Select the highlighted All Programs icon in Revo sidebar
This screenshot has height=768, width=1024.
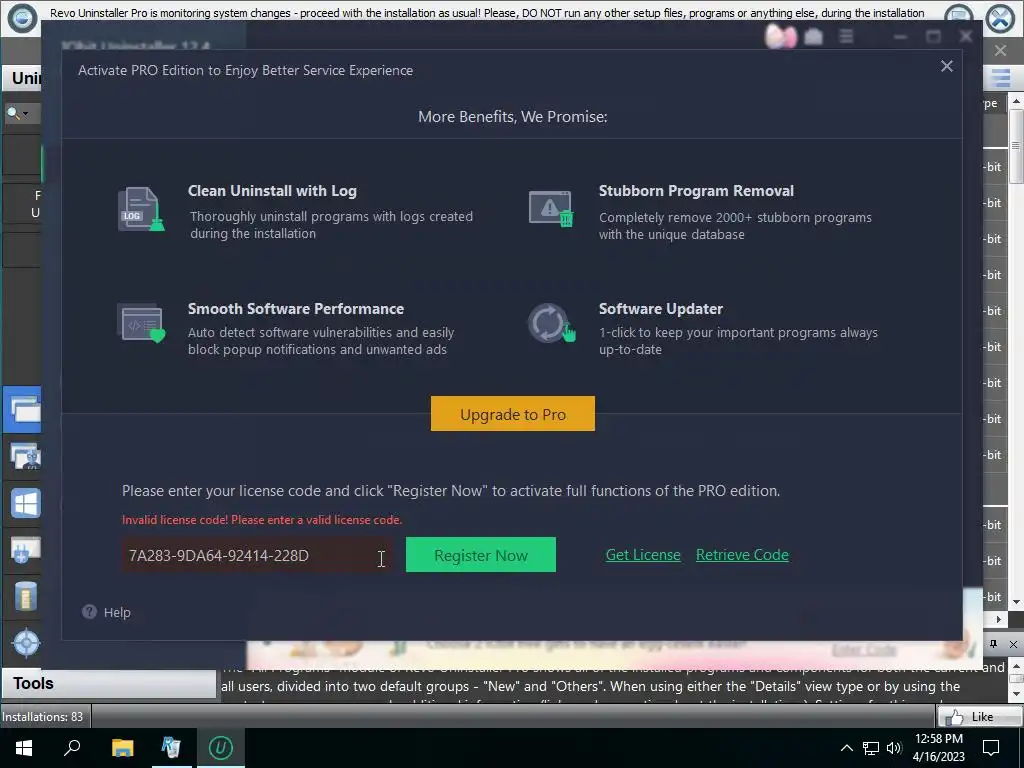pos(23,410)
